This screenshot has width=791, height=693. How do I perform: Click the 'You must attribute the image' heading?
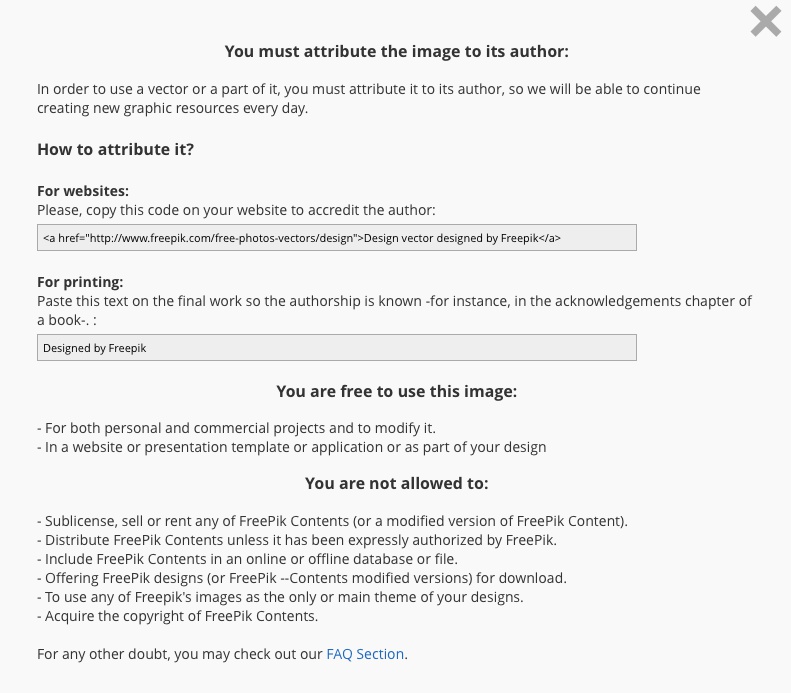click(x=397, y=51)
